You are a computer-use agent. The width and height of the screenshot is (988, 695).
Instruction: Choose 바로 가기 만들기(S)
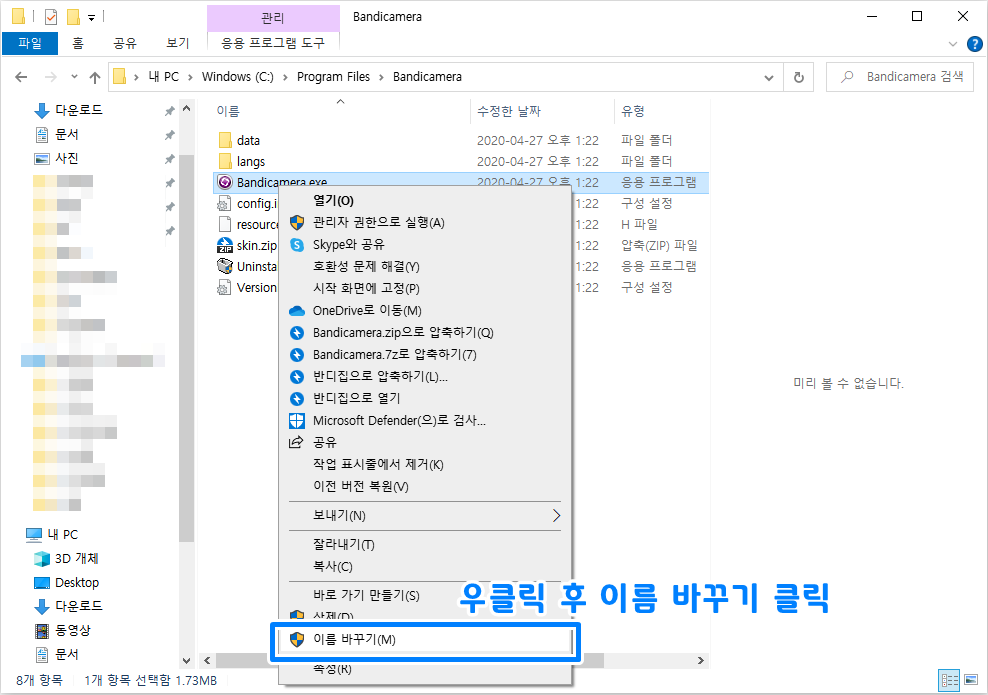click(x=425, y=595)
